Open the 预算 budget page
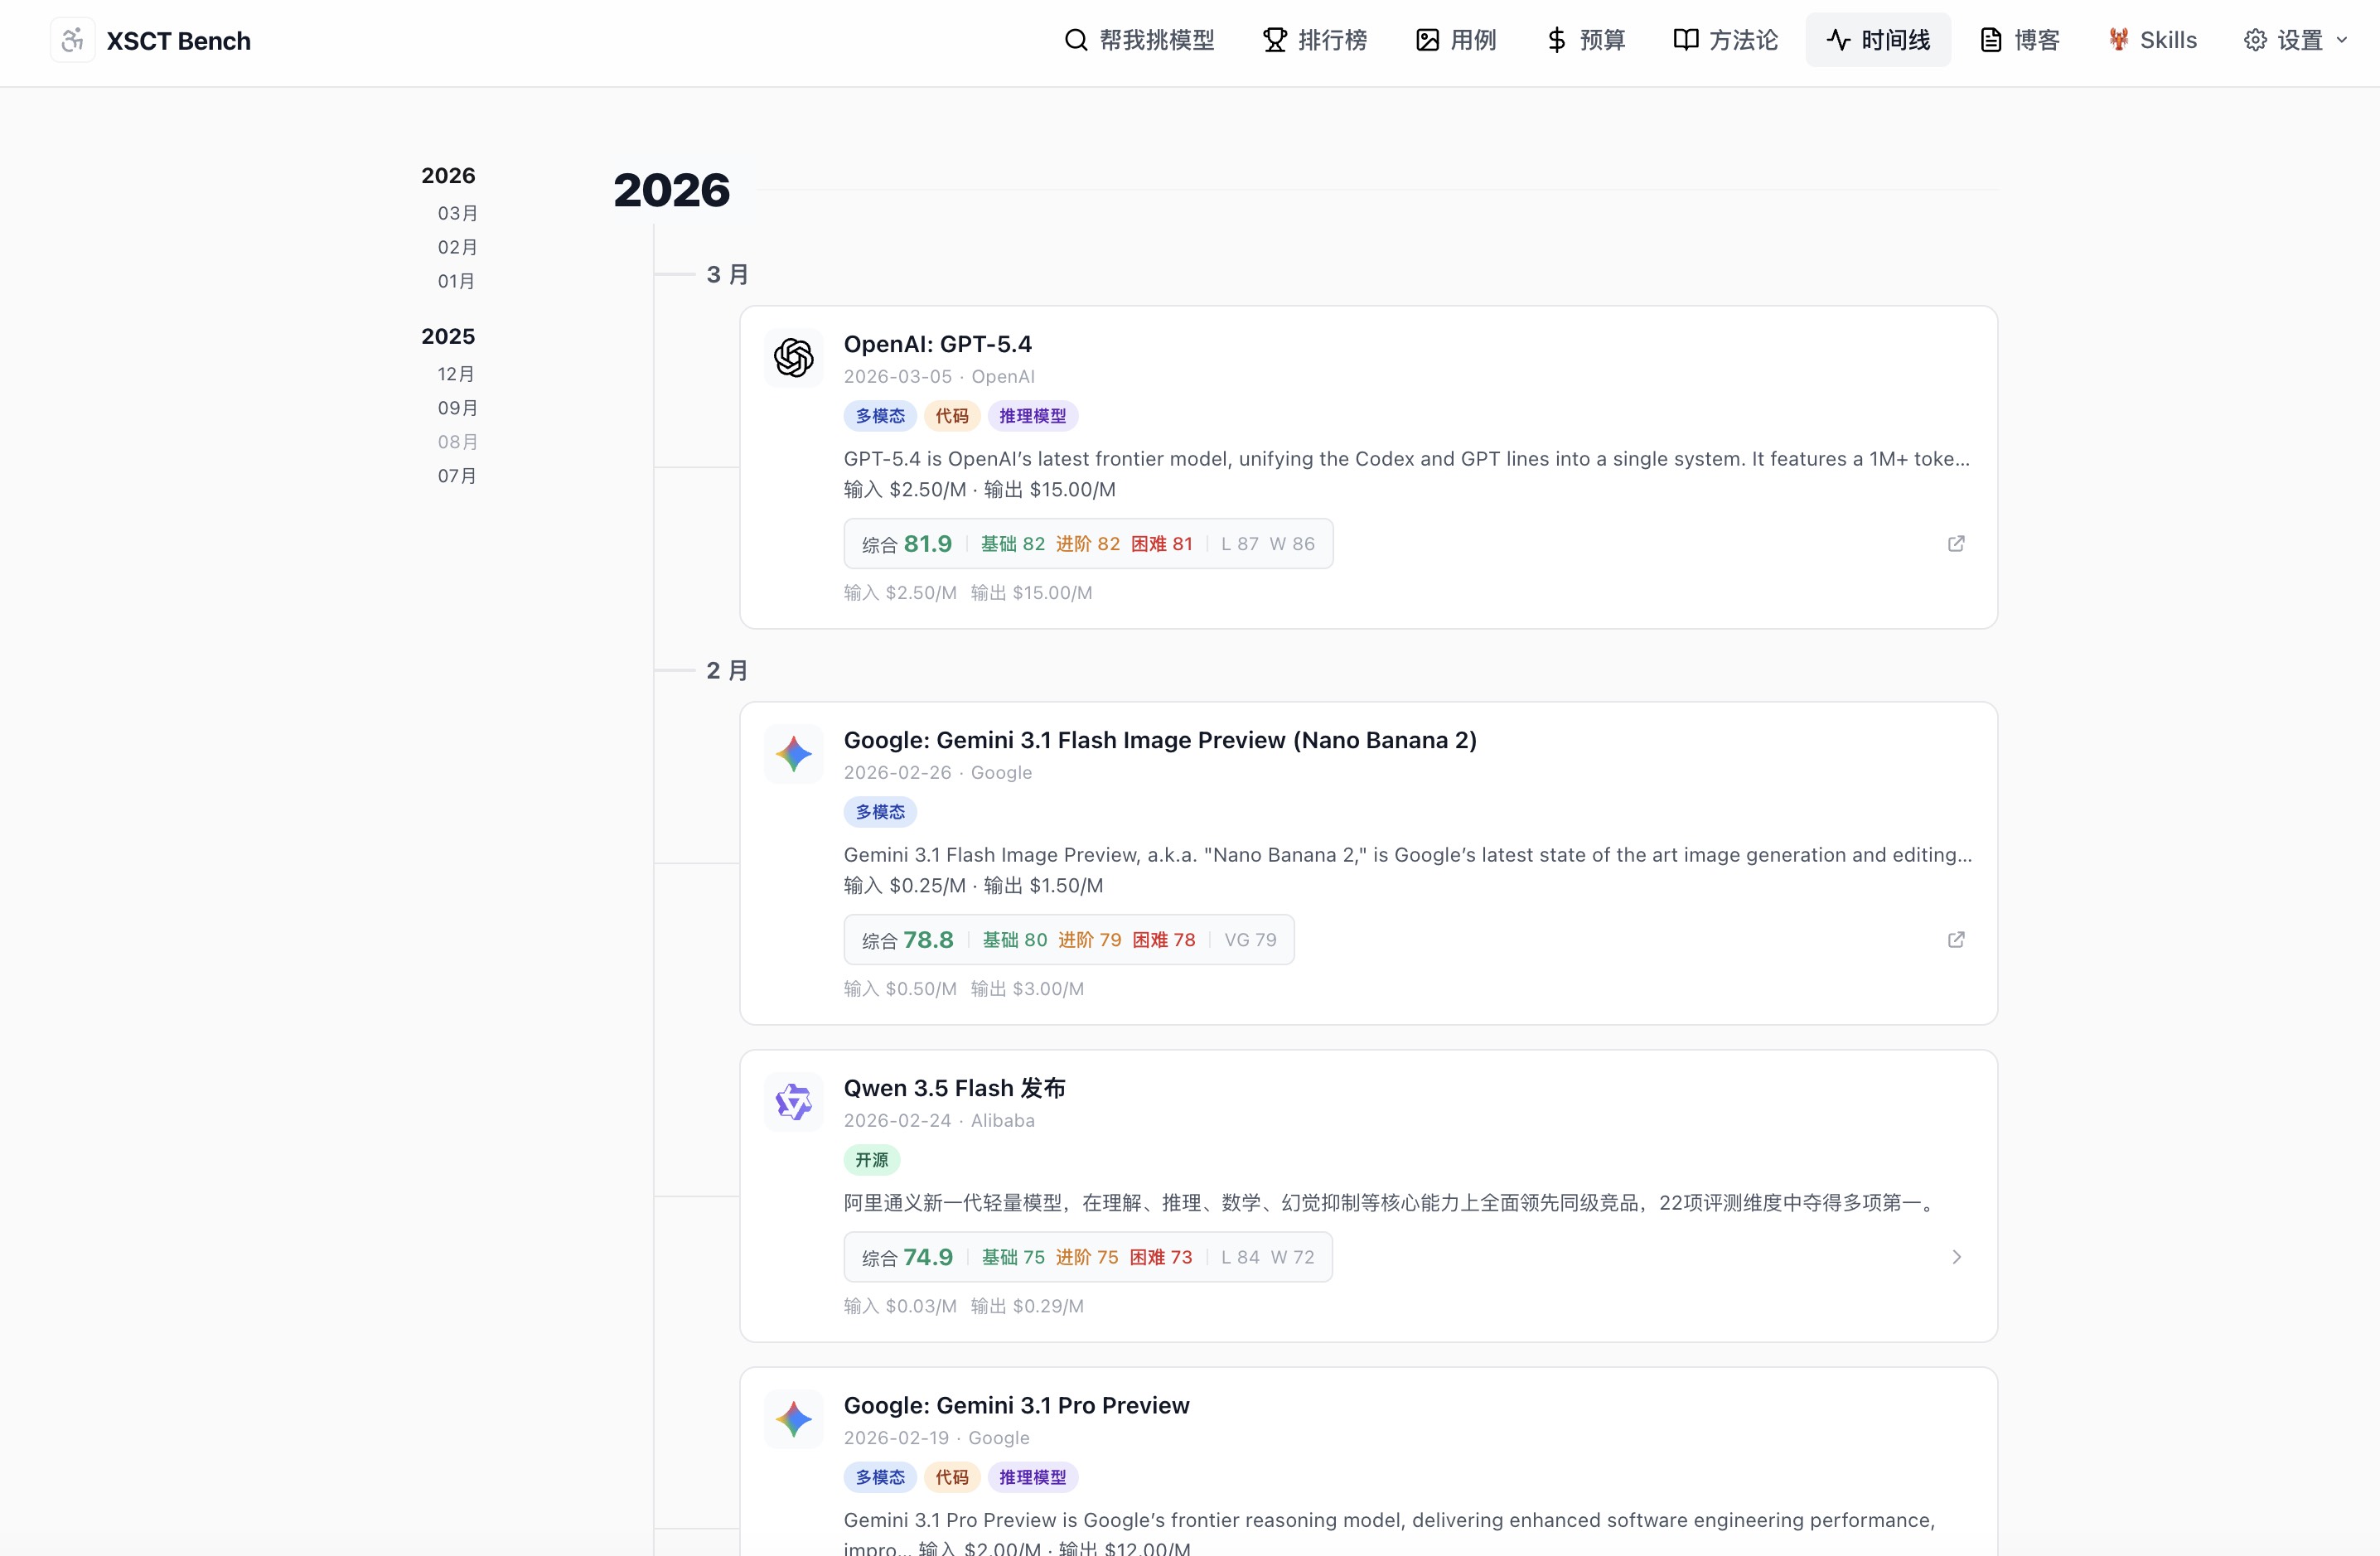Image resolution: width=2380 pixels, height=1556 pixels. pos(1586,40)
